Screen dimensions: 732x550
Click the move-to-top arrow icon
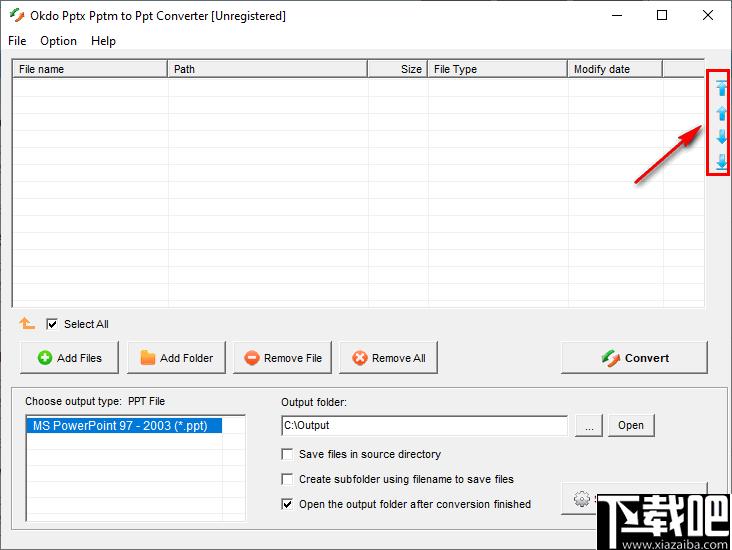[x=721, y=88]
